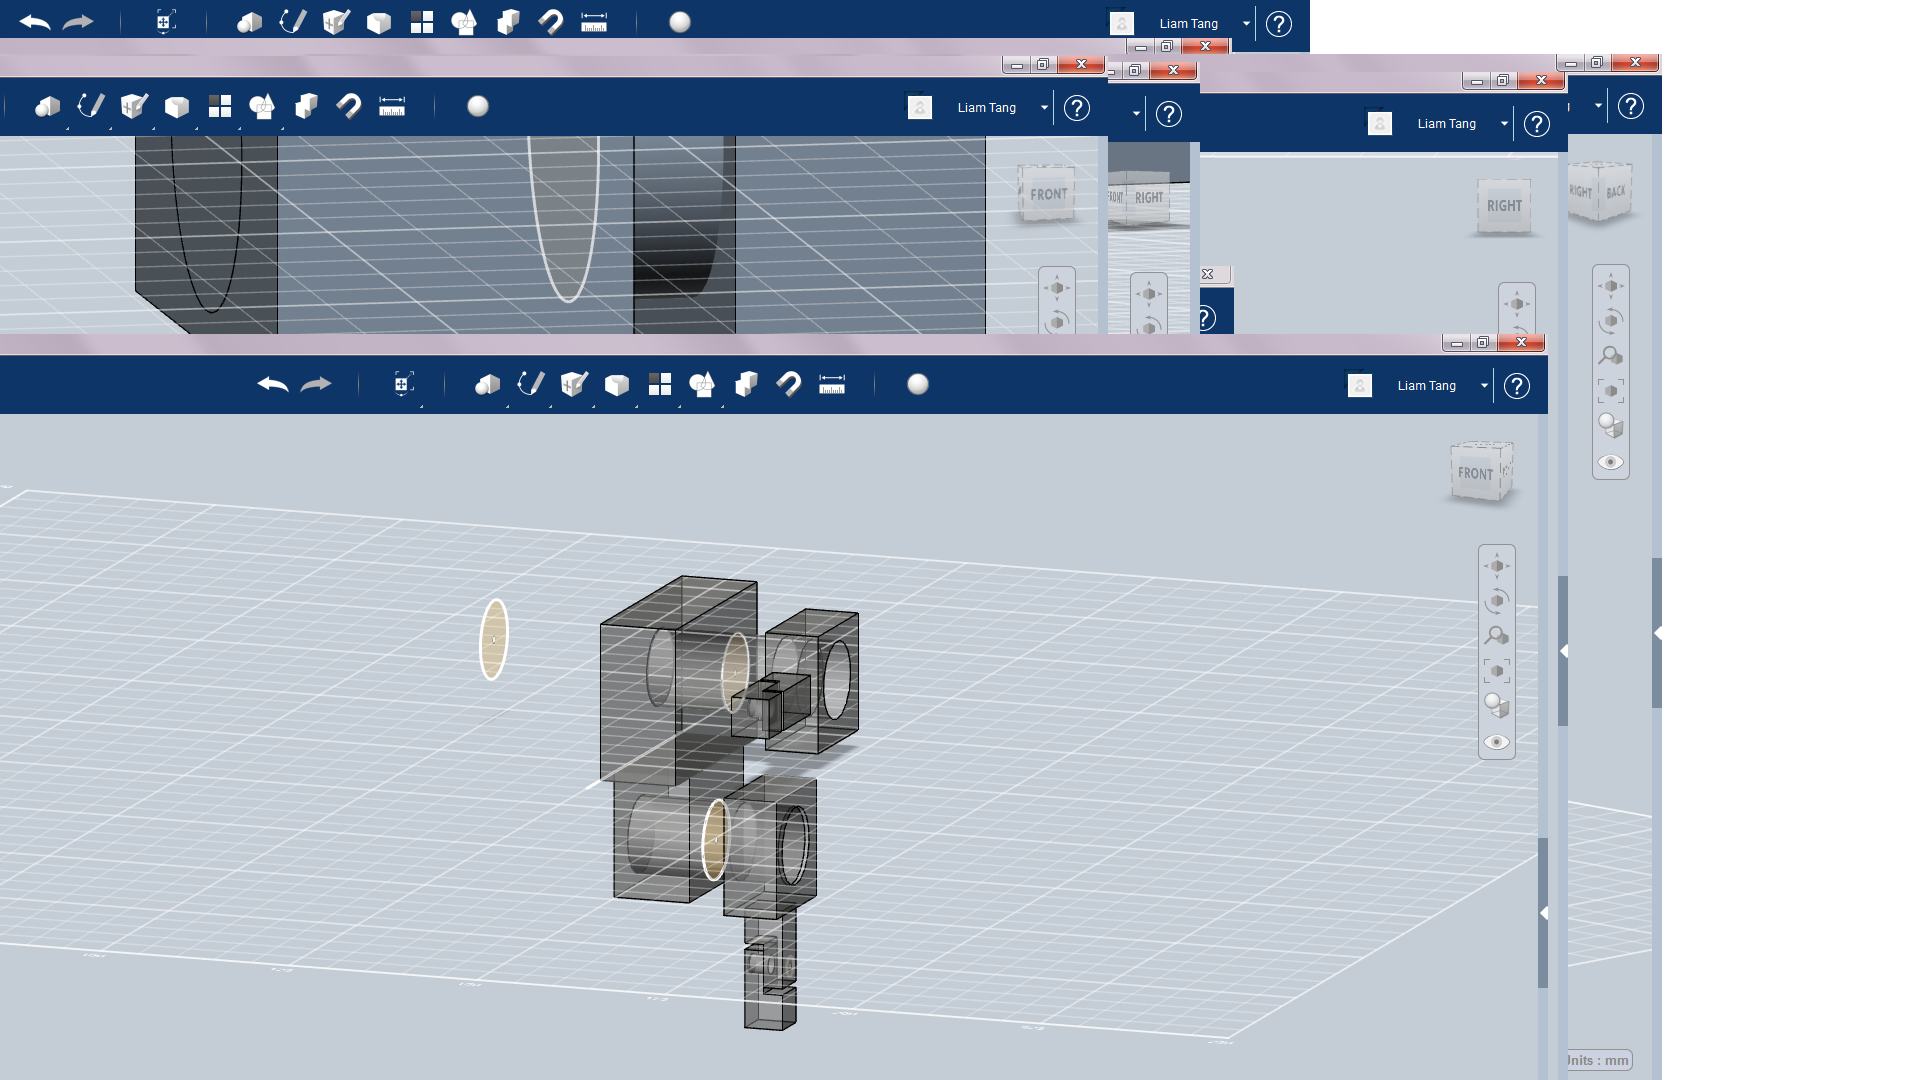Image resolution: width=1920 pixels, height=1080 pixels.
Task: Click the Help icon in the second window toolbar
Action: [1077, 108]
